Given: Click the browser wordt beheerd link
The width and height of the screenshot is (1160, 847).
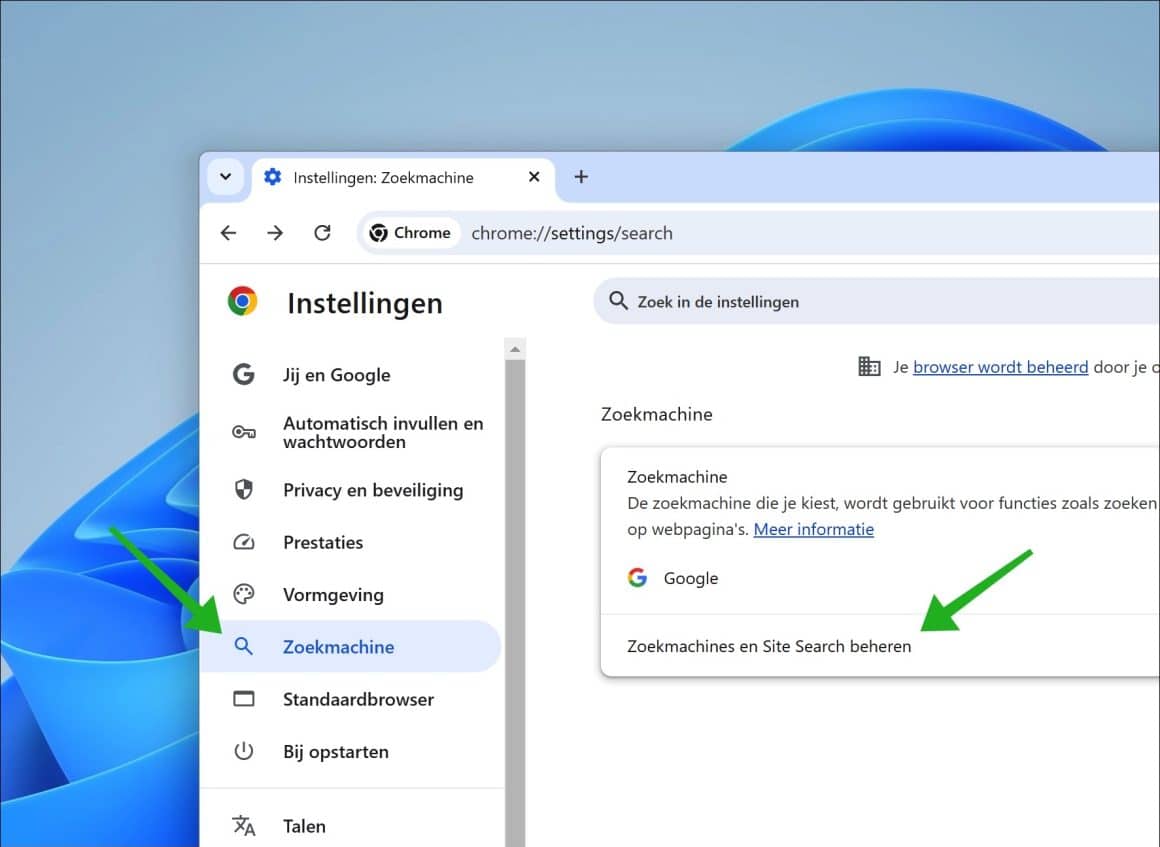Looking at the screenshot, I should point(1000,367).
